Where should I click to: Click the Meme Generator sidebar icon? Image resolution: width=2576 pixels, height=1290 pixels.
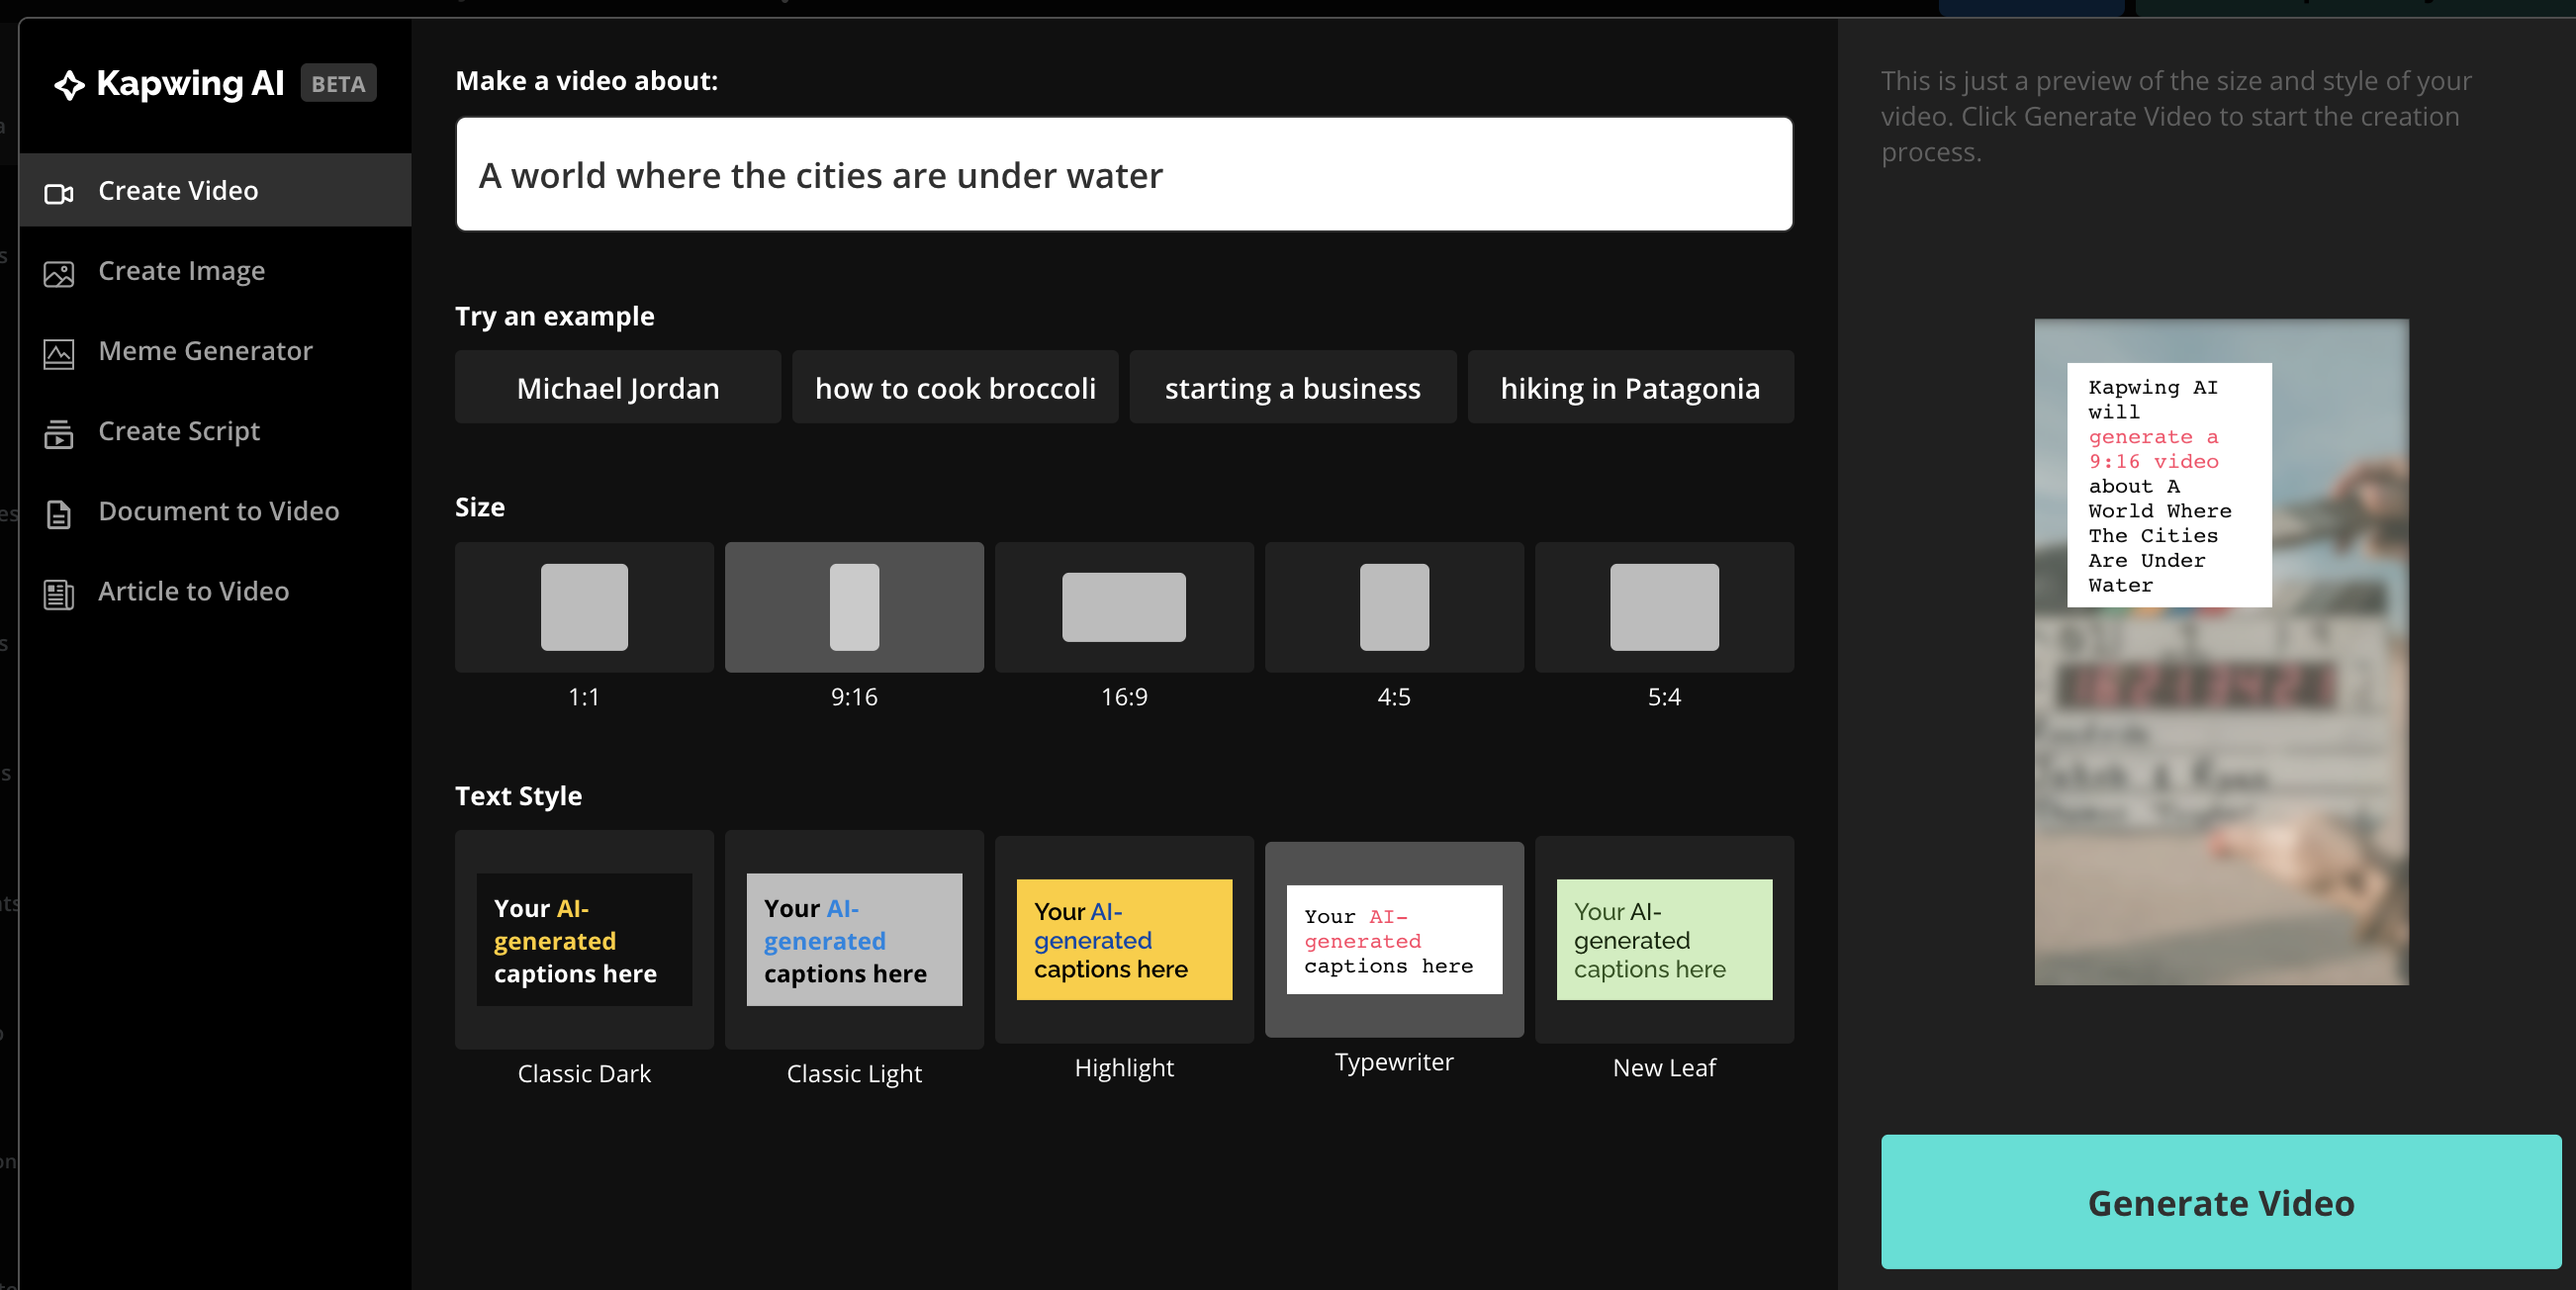click(x=59, y=353)
